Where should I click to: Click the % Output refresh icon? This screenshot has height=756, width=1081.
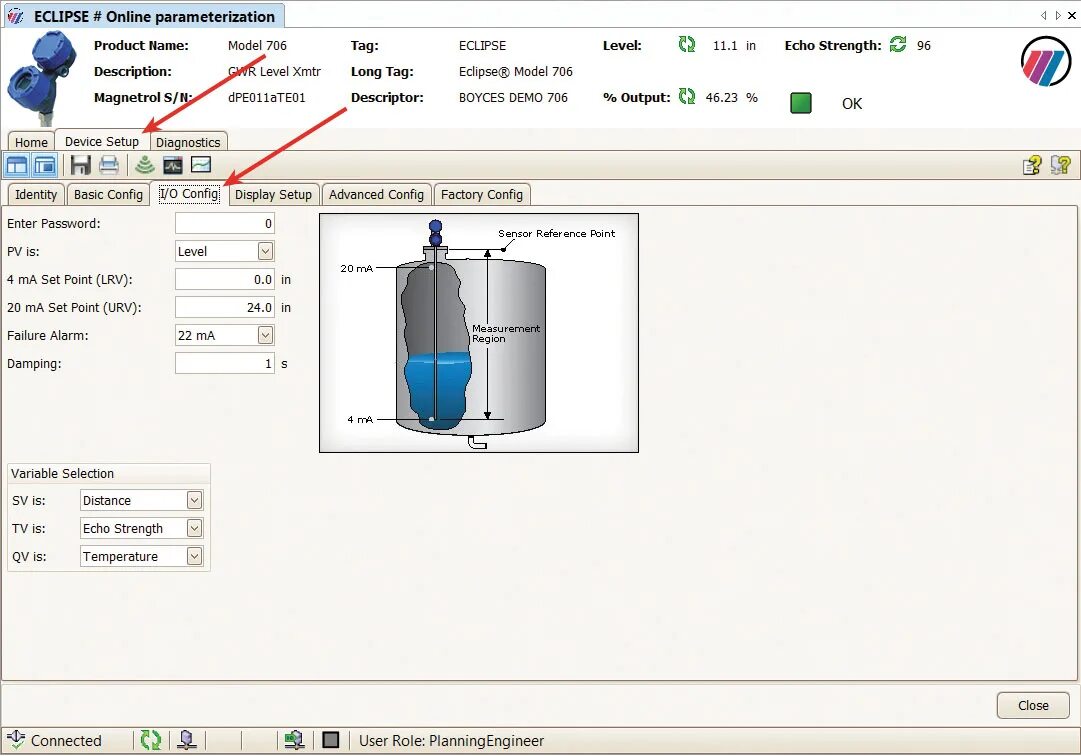[687, 96]
